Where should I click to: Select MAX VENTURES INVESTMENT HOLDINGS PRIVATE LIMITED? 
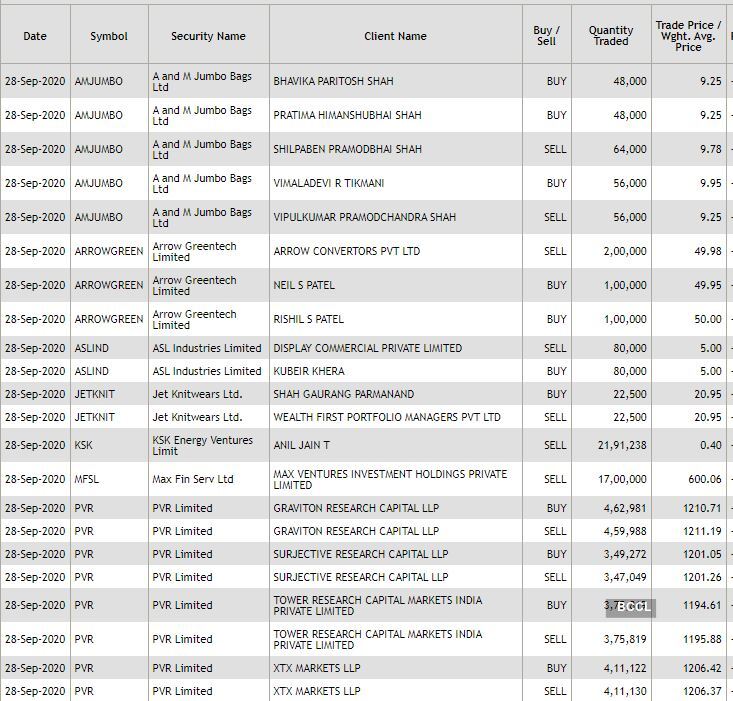(390, 479)
